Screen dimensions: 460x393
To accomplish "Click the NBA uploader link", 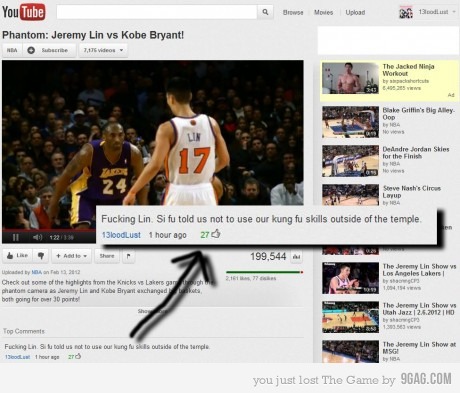I will [x=36, y=272].
